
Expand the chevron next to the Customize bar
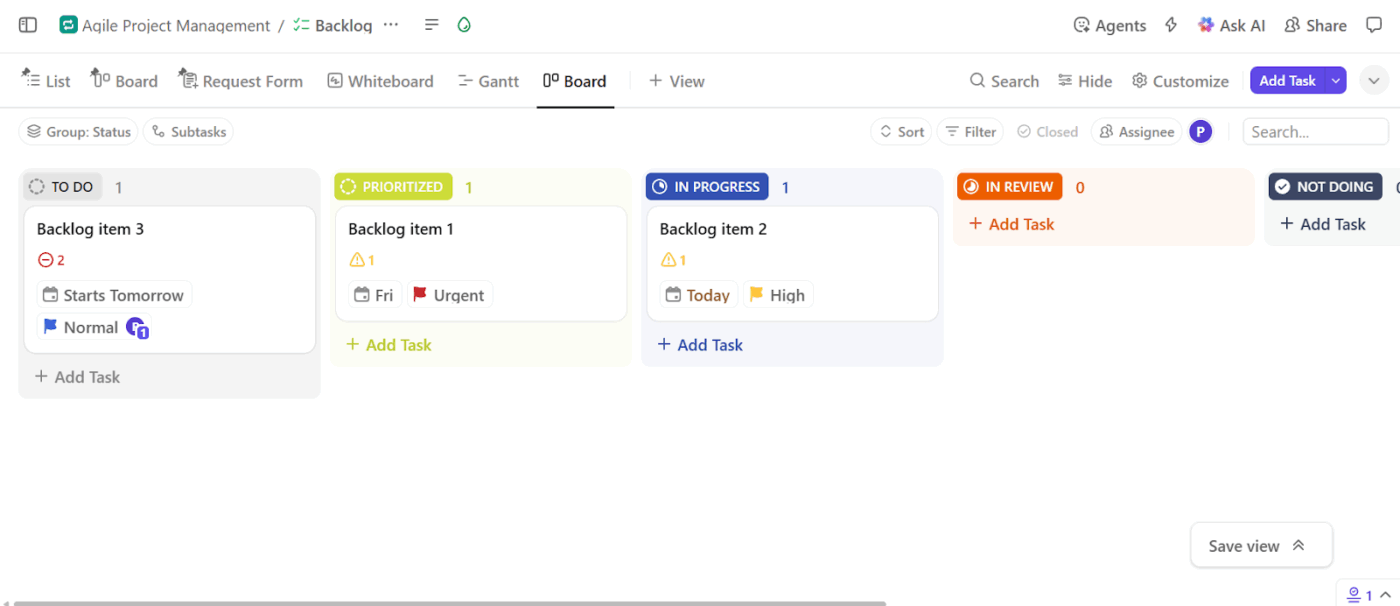1374,80
